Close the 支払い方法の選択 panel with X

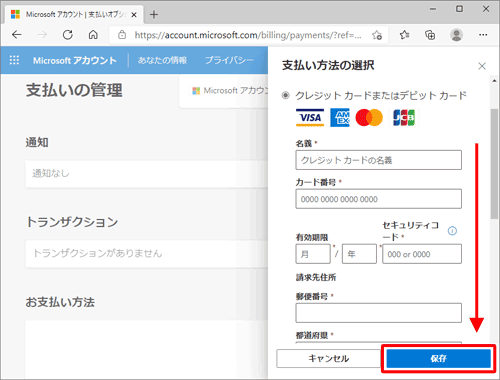pyautogui.click(x=482, y=66)
